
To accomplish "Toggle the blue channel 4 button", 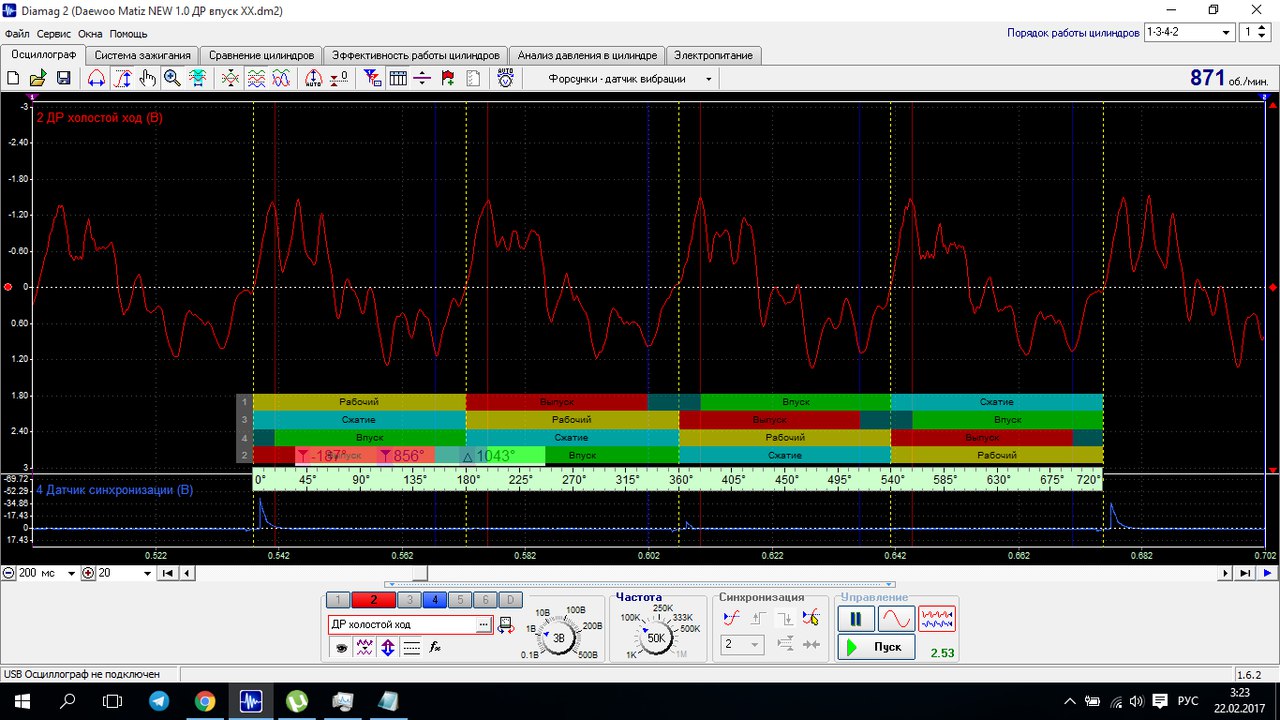I will pyautogui.click(x=433, y=600).
